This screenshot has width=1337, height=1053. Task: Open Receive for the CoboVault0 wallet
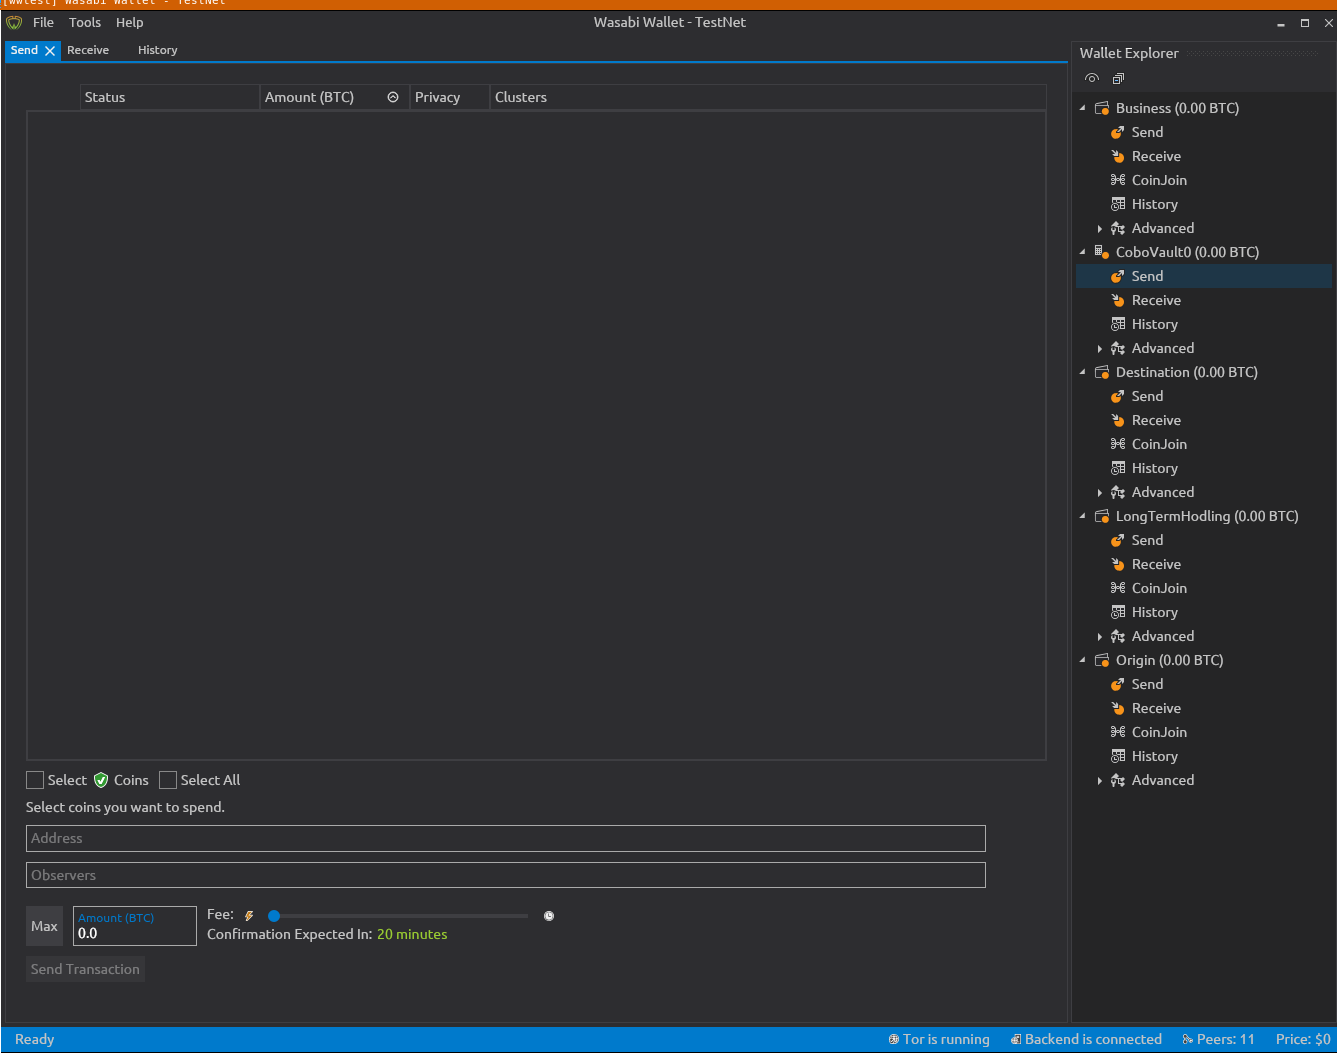coord(1155,299)
